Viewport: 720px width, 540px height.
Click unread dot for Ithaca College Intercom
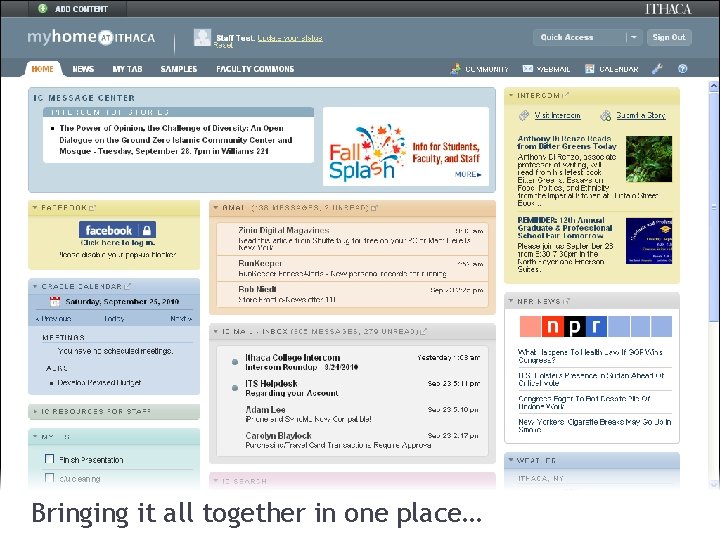(x=235, y=362)
